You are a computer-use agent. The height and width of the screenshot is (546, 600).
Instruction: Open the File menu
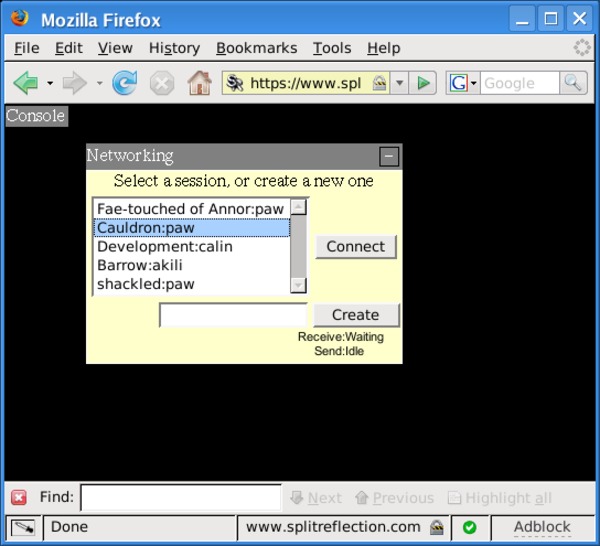click(27, 48)
